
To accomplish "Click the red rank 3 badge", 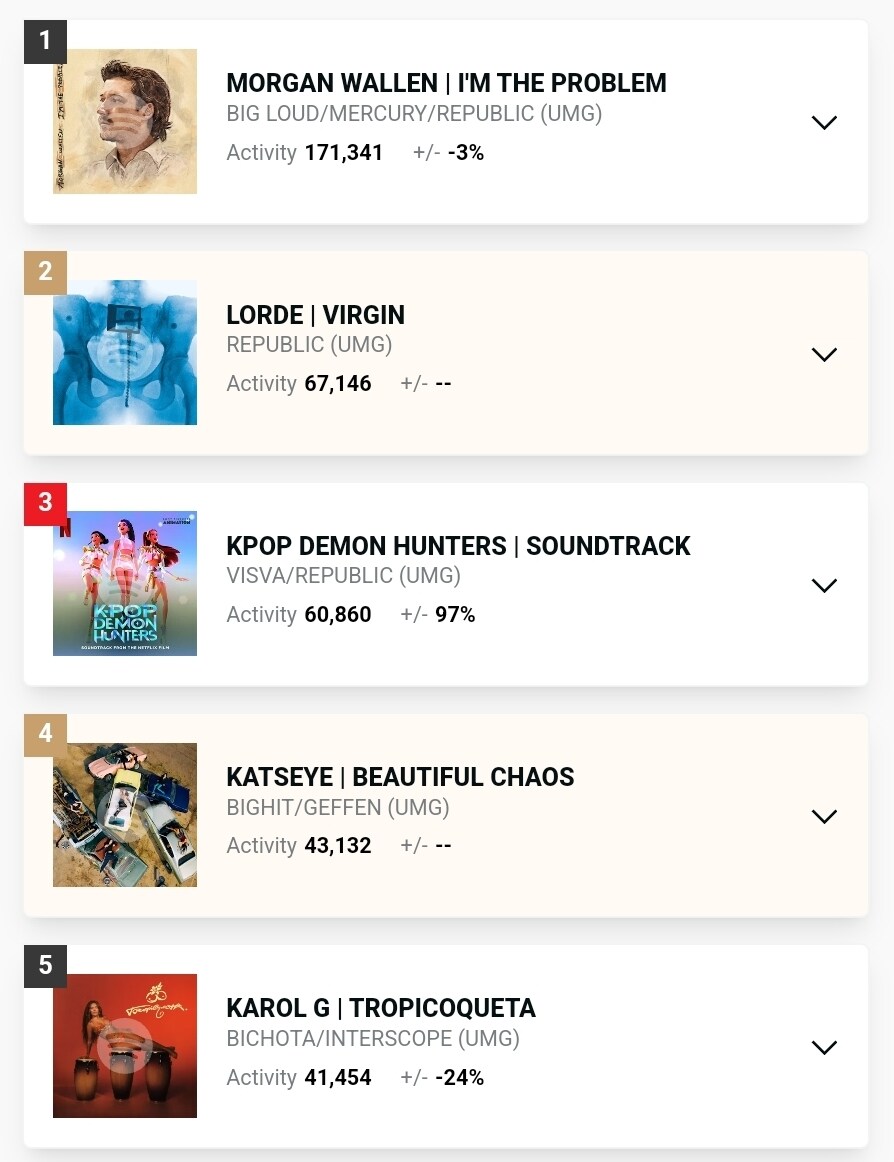I will click(x=45, y=504).
